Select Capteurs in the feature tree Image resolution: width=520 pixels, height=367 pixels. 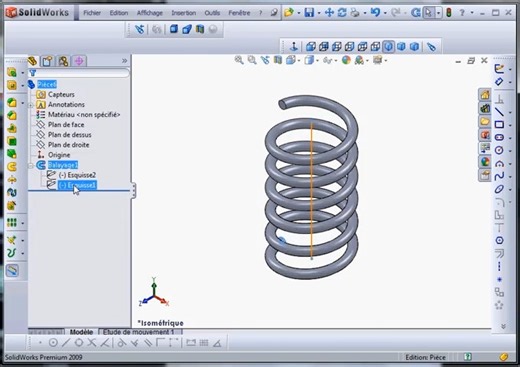click(x=61, y=95)
